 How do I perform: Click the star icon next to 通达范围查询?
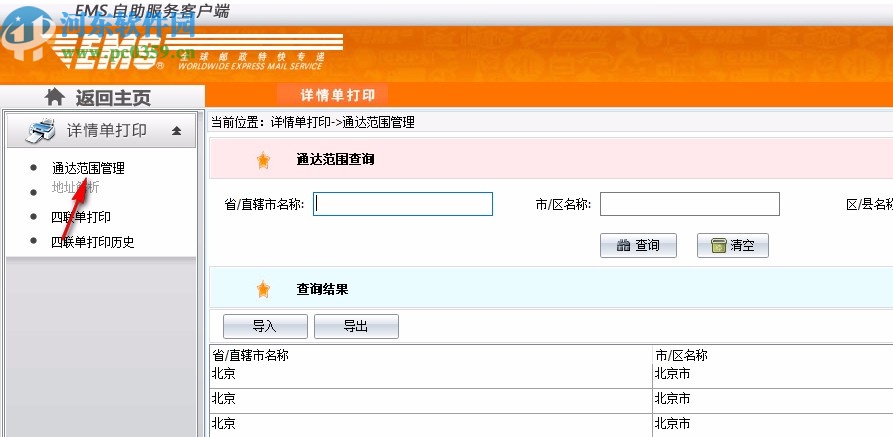click(263, 160)
